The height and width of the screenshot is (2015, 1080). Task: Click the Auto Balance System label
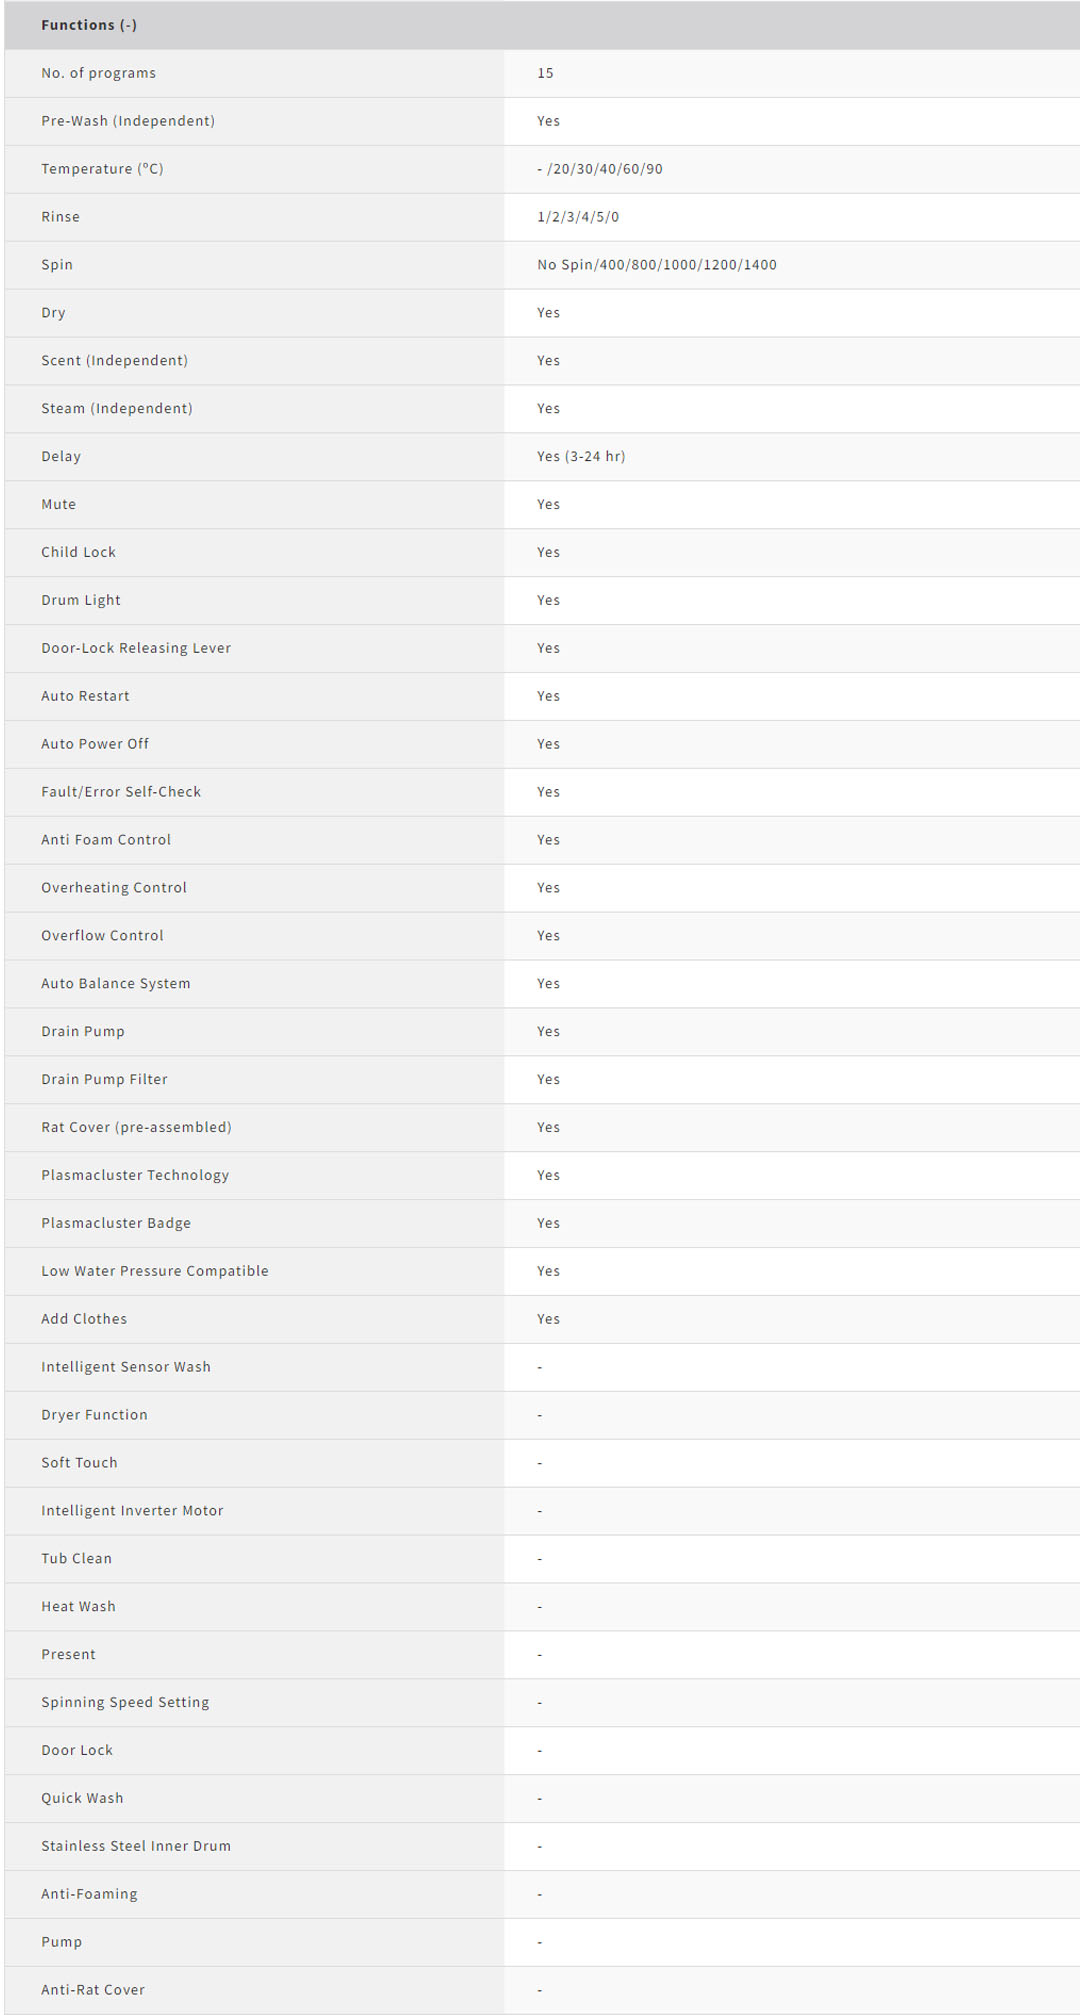115,983
